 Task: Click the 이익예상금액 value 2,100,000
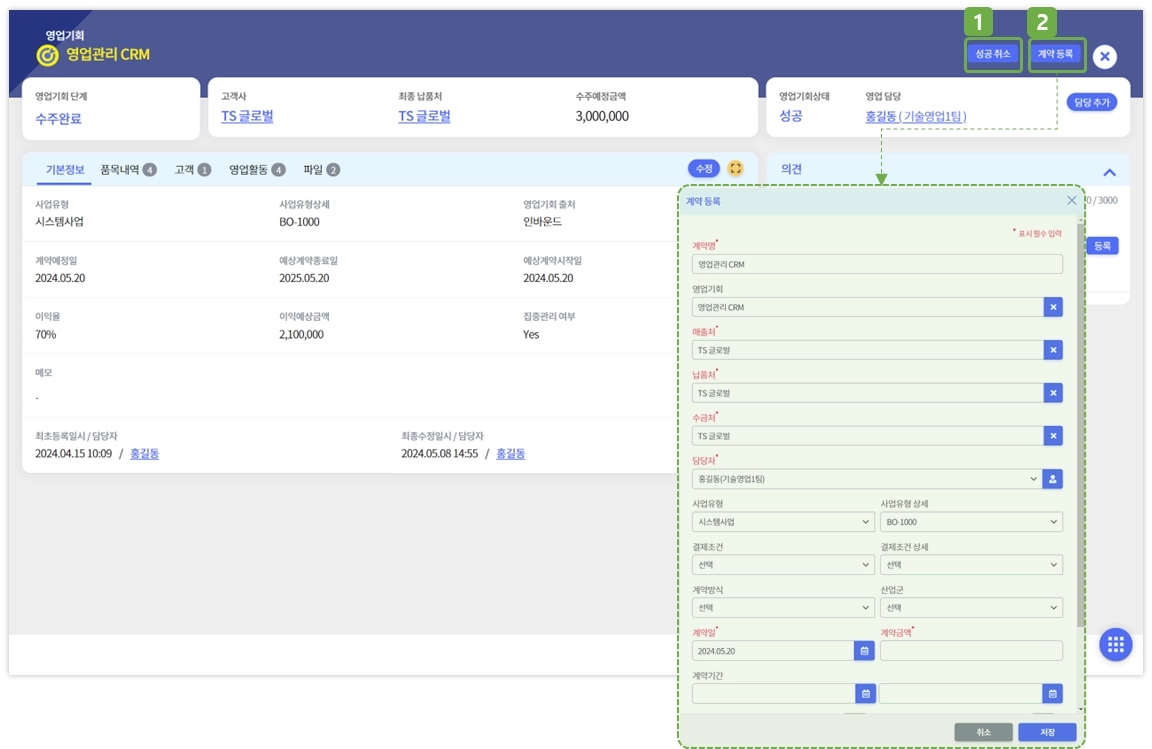coord(301,334)
